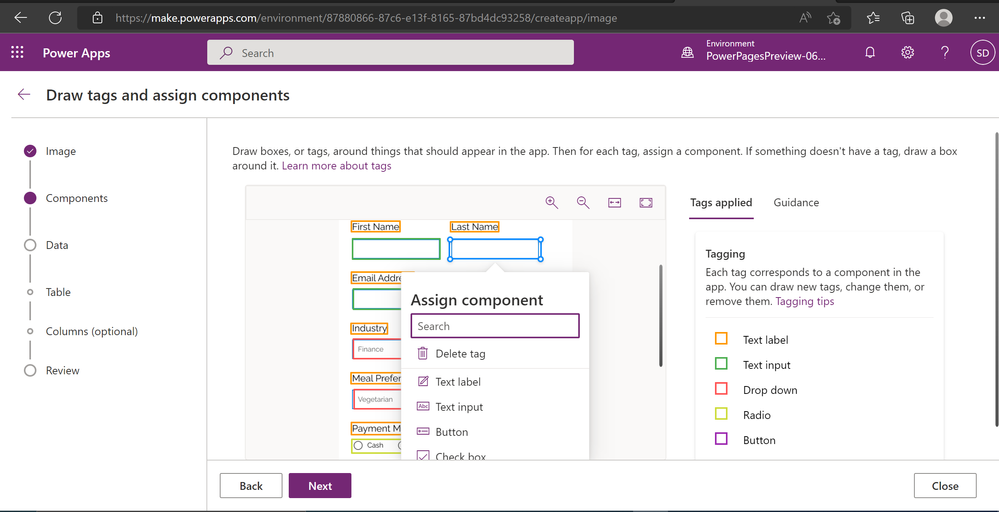Select the Last Name label tag
The width and height of the screenshot is (999, 512).
pyautogui.click(x=475, y=227)
